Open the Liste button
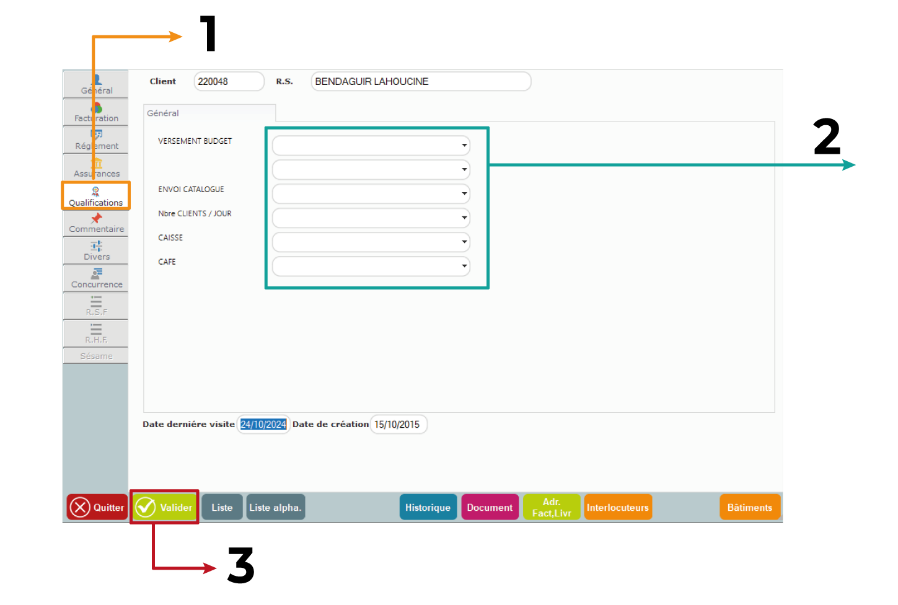The image size is (898, 605). click(222, 508)
